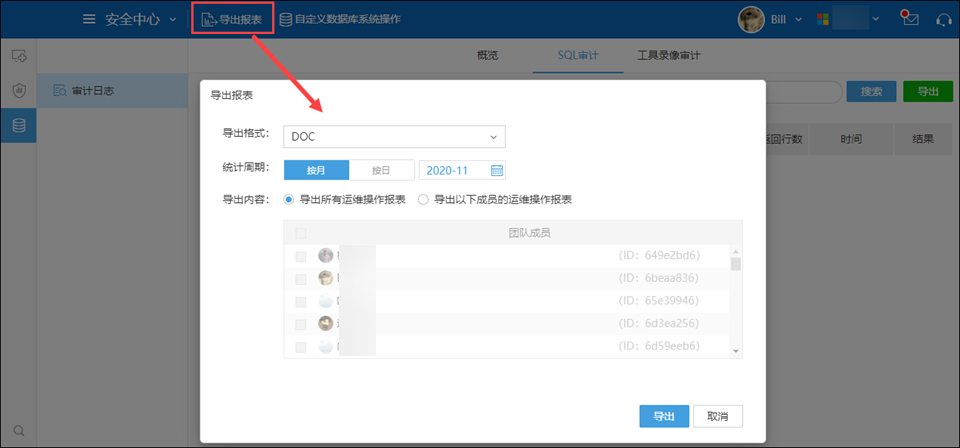Click the database icon beside 自定义数据库系统操作
960x448 pixels.
click(285, 20)
